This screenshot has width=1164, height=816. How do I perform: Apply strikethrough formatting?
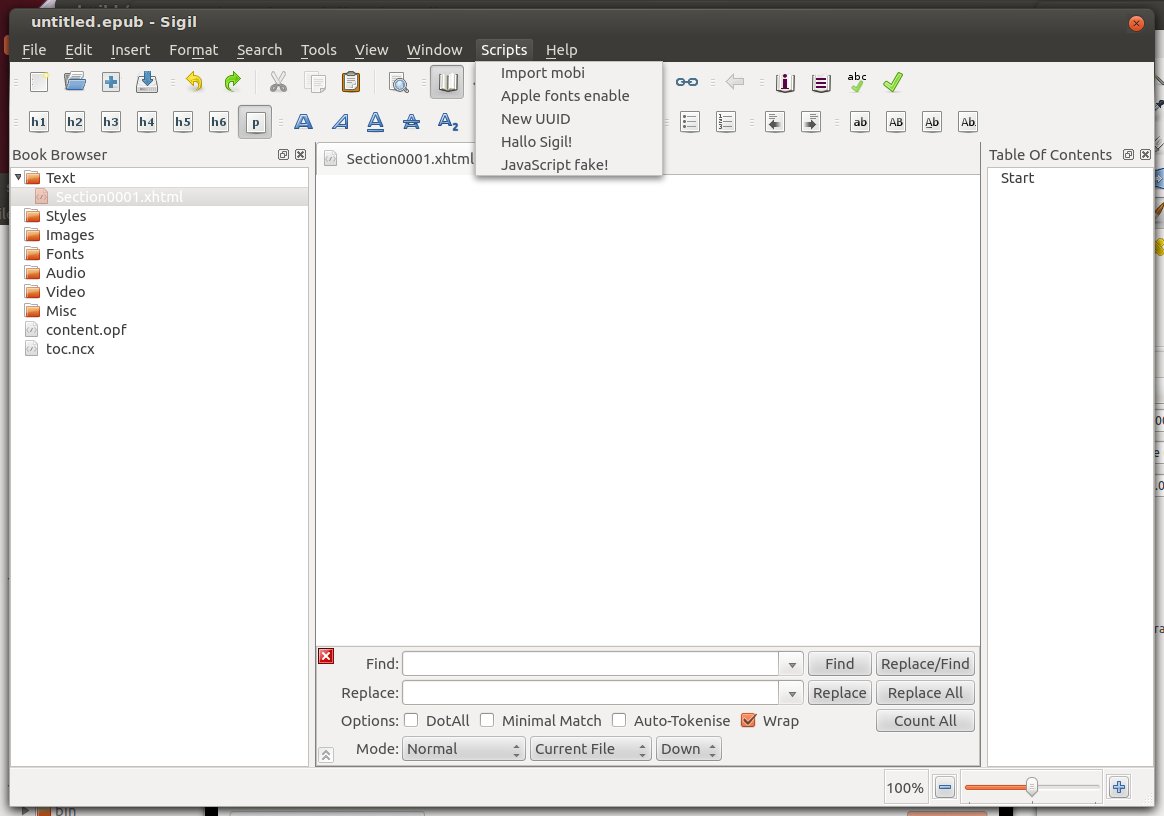tap(411, 122)
